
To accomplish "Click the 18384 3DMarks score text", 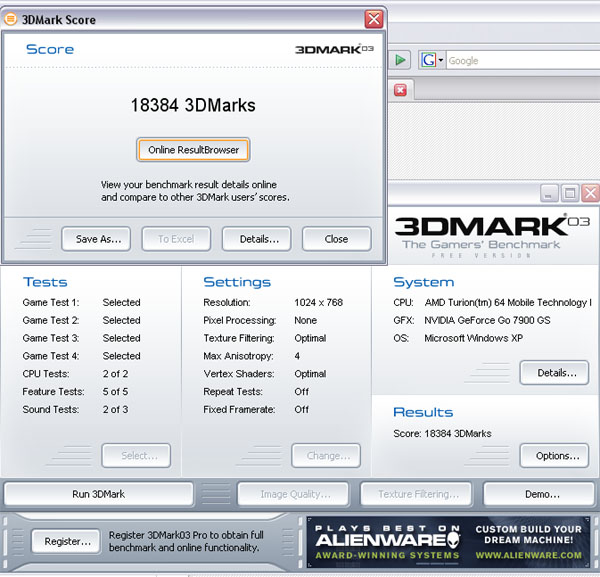I will (193, 105).
